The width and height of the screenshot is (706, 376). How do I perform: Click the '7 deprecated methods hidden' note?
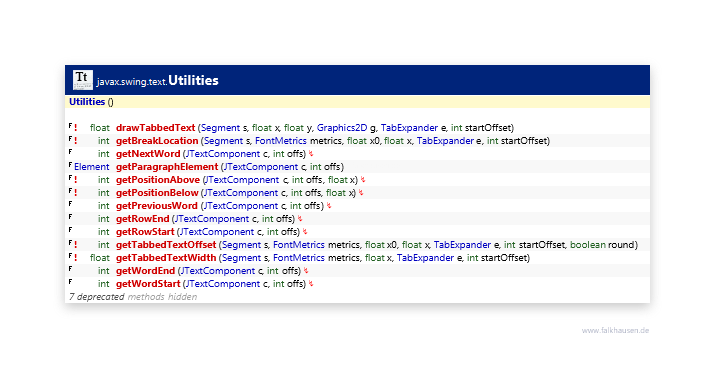133,297
